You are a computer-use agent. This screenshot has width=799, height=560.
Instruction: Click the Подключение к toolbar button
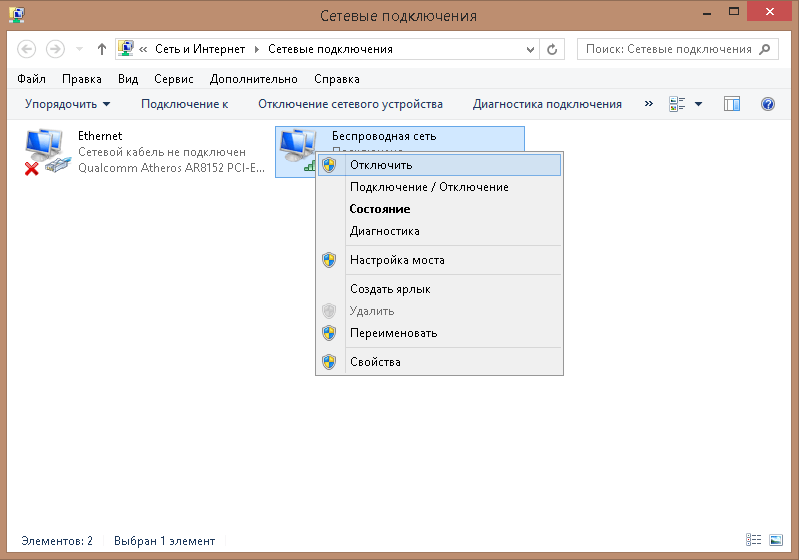tap(184, 104)
